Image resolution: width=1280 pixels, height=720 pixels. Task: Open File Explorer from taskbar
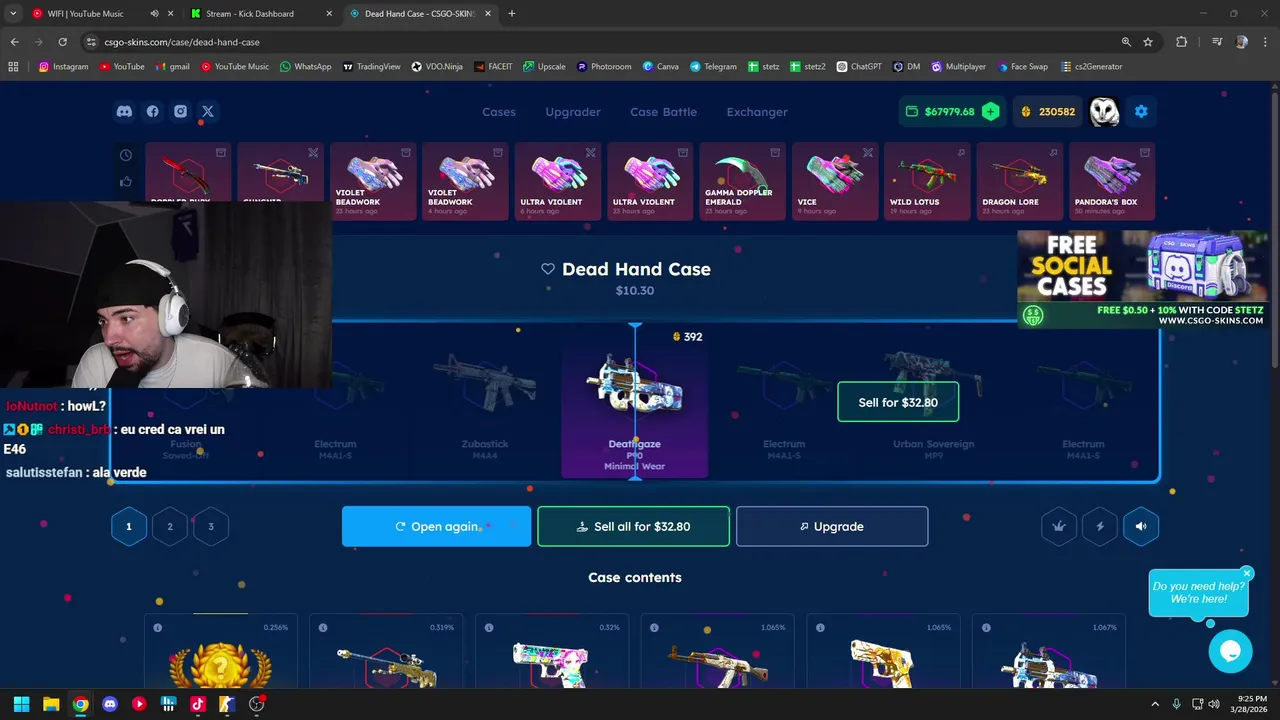pos(51,704)
